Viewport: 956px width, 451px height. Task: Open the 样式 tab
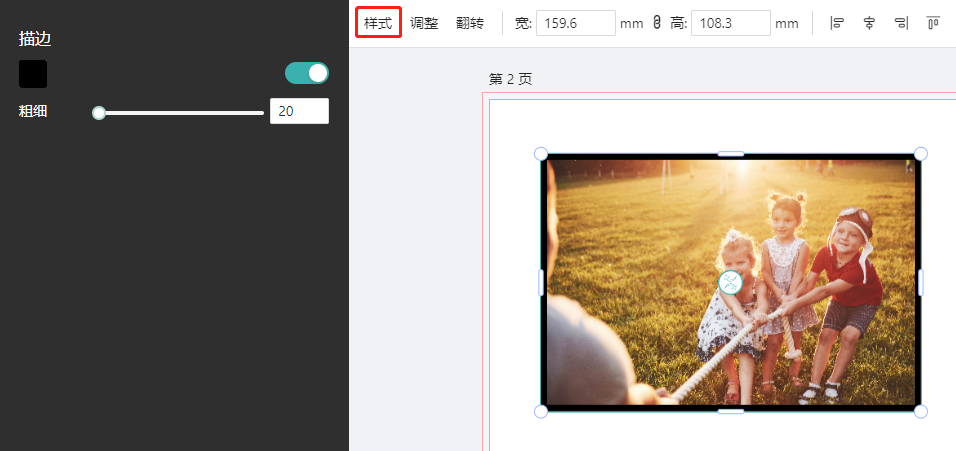coord(378,23)
